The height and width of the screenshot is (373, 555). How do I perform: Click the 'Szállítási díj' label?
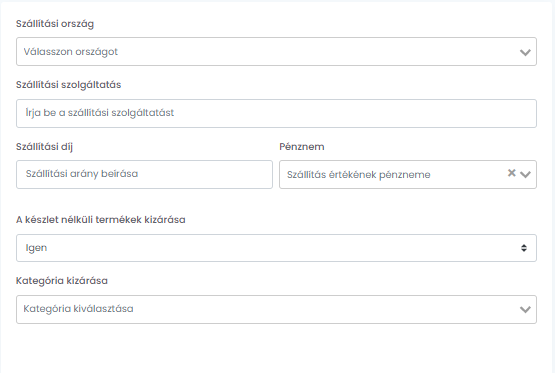[44, 147]
